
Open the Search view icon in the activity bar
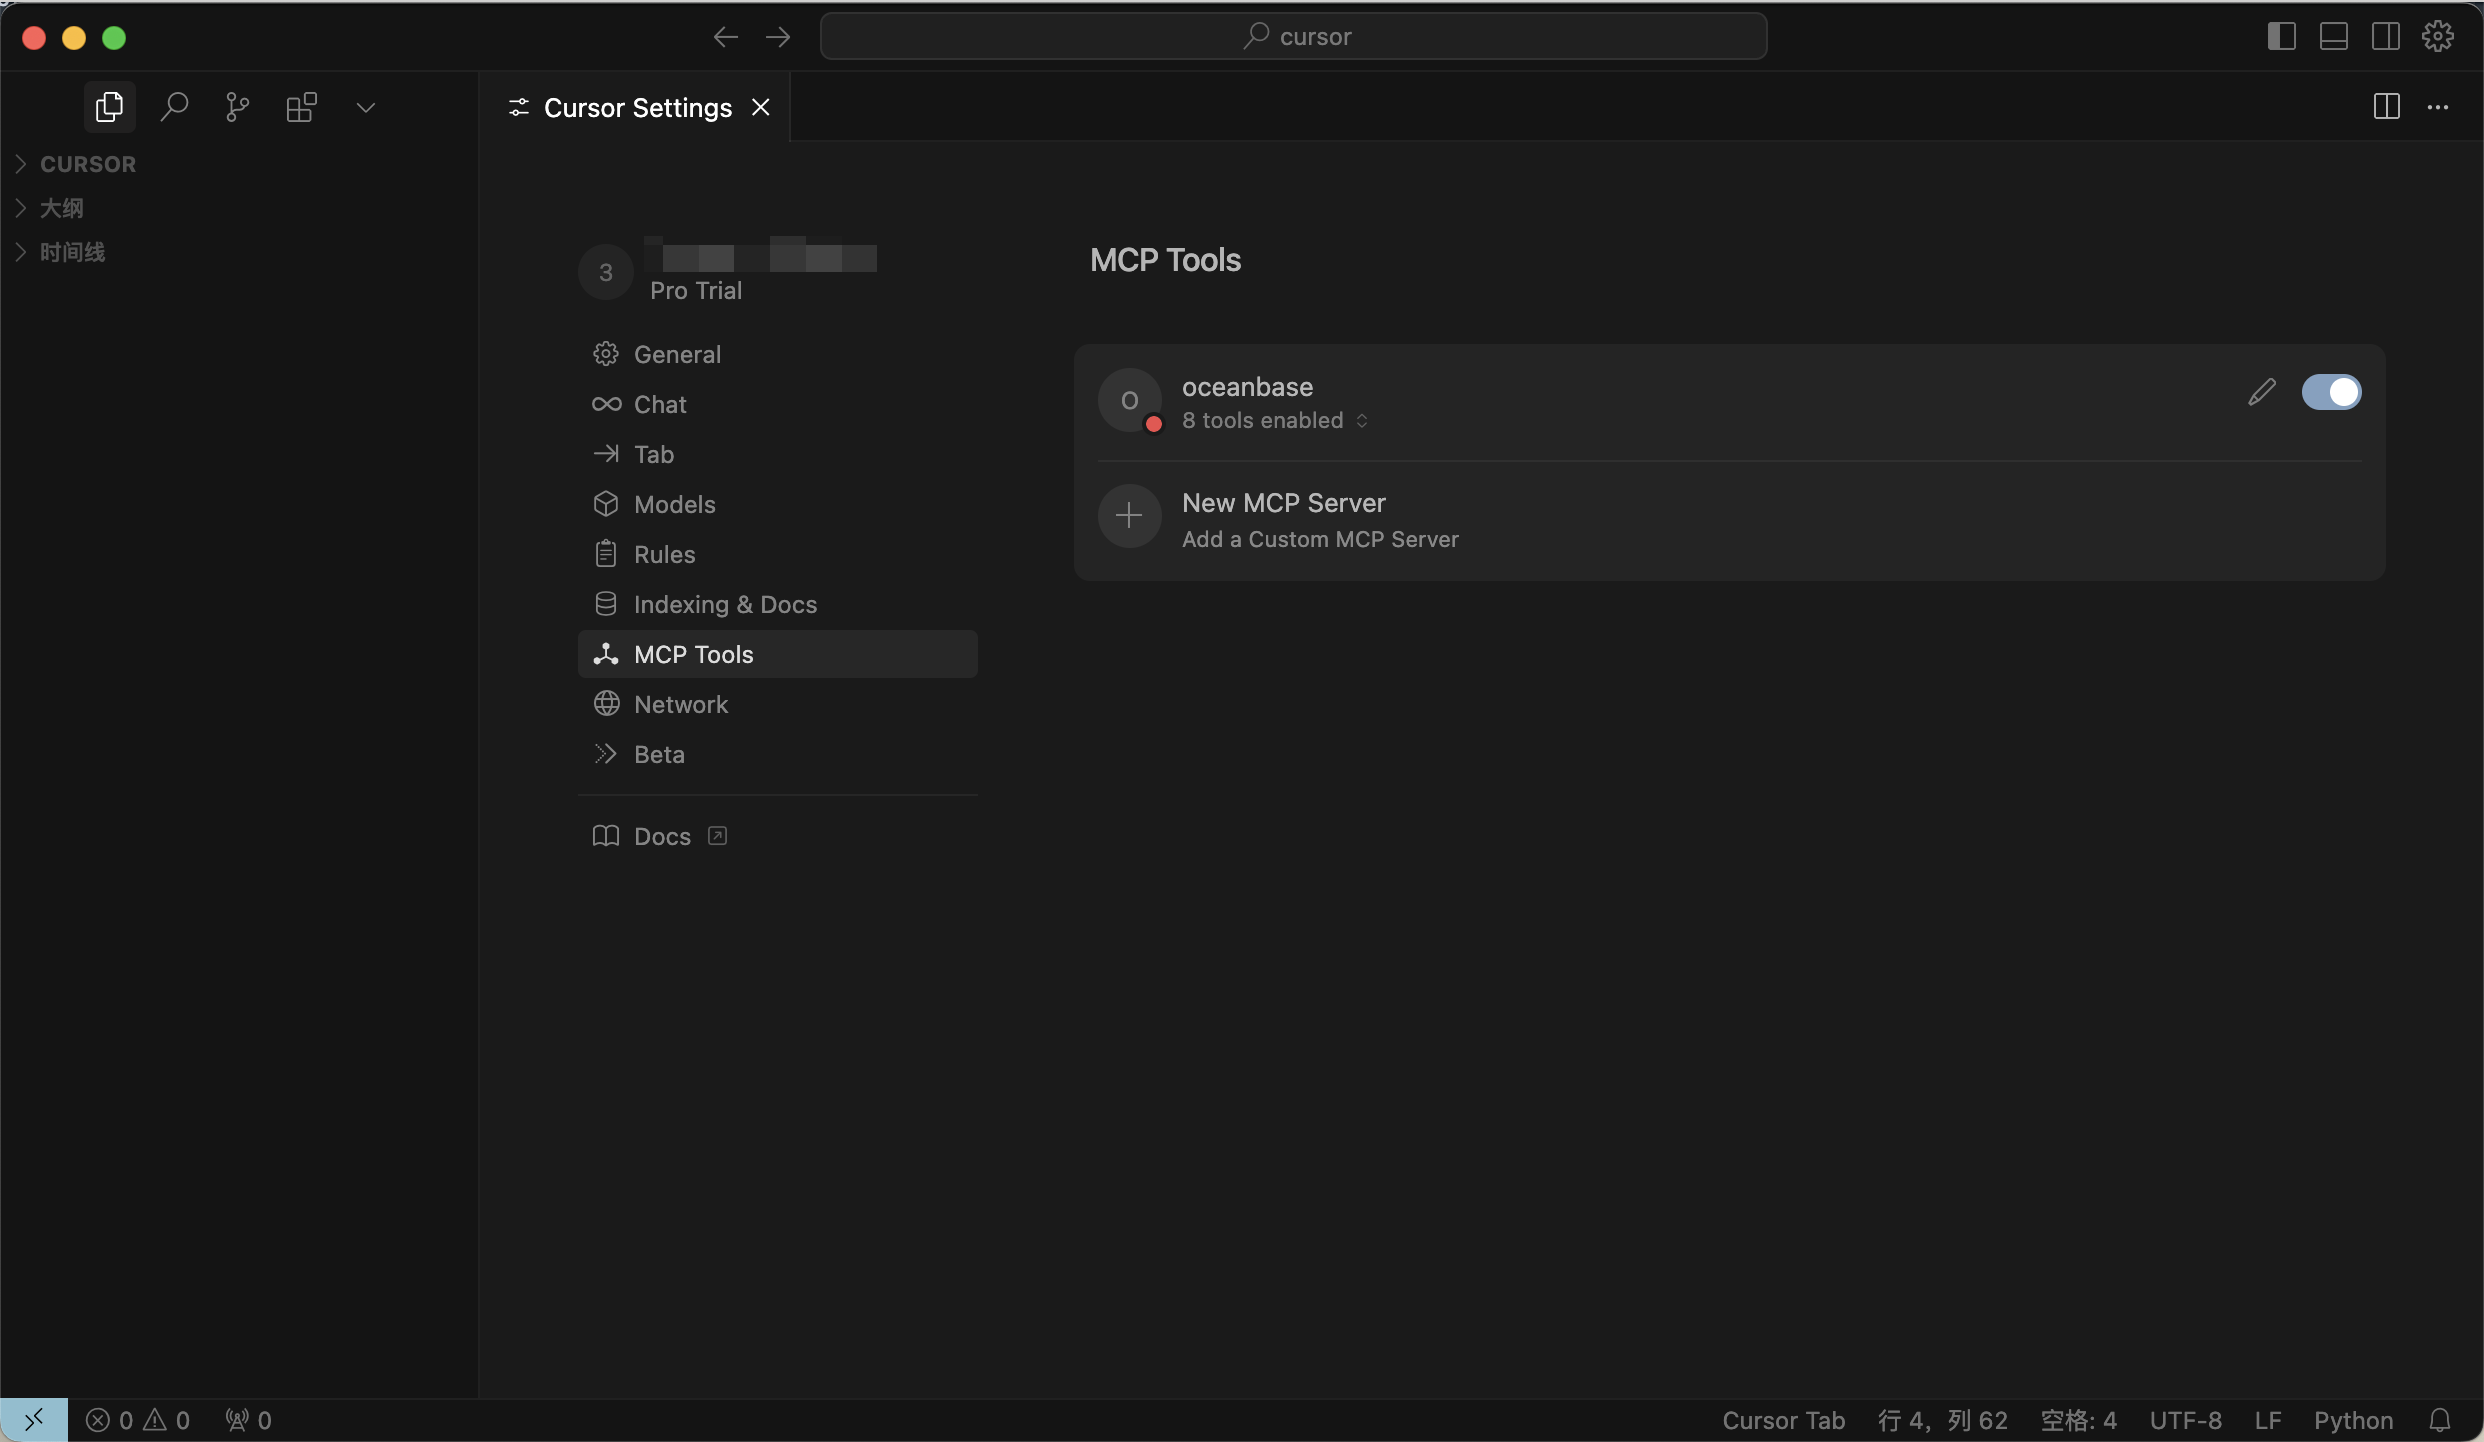[x=174, y=107]
